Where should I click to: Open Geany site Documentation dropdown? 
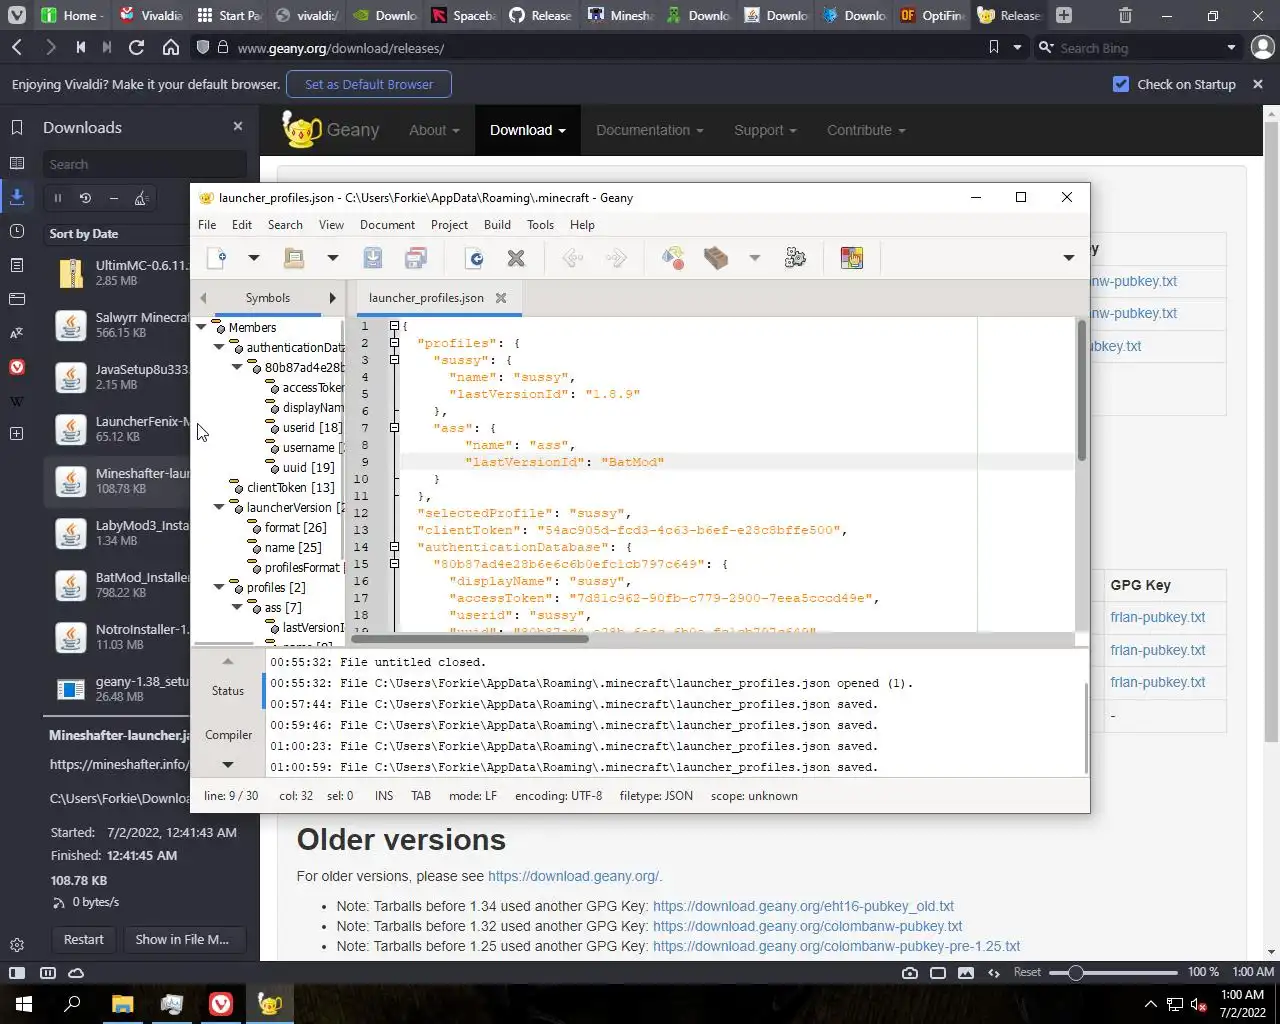pyautogui.click(x=650, y=130)
